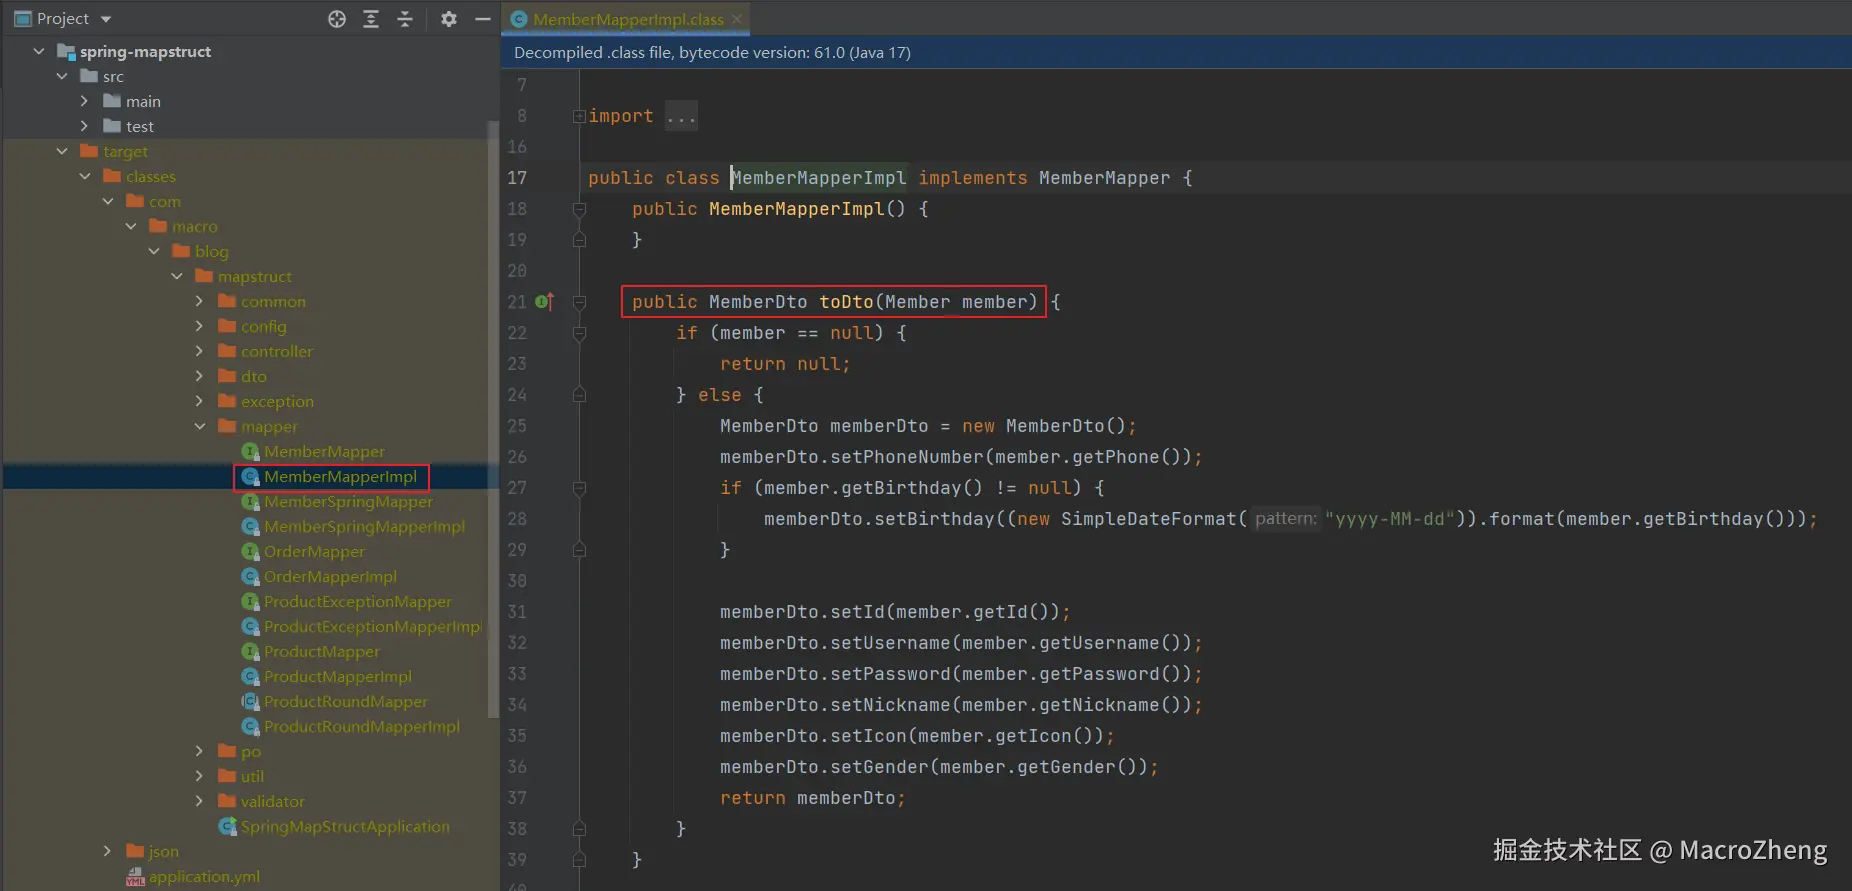Open Project panel settings gear
This screenshot has height=891, width=1852.
(x=449, y=19)
